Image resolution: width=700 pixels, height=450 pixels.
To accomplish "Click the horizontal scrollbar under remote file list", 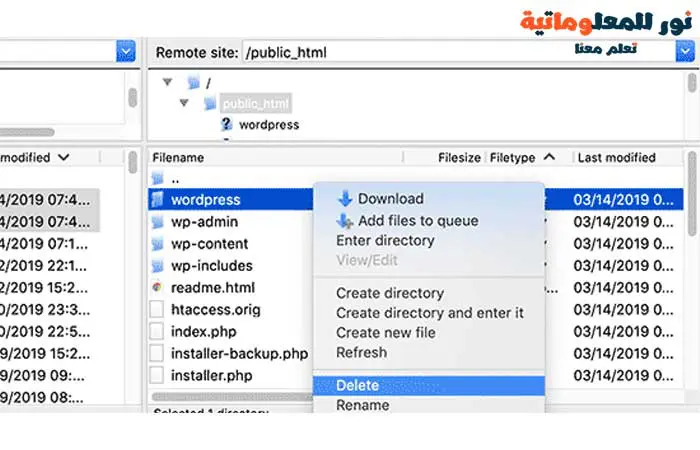I will [232, 397].
